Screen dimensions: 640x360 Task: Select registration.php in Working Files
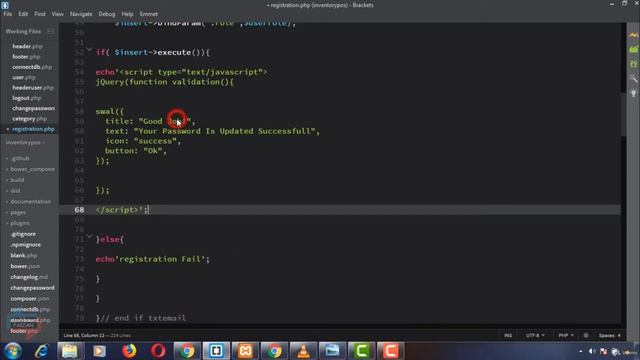coord(33,129)
